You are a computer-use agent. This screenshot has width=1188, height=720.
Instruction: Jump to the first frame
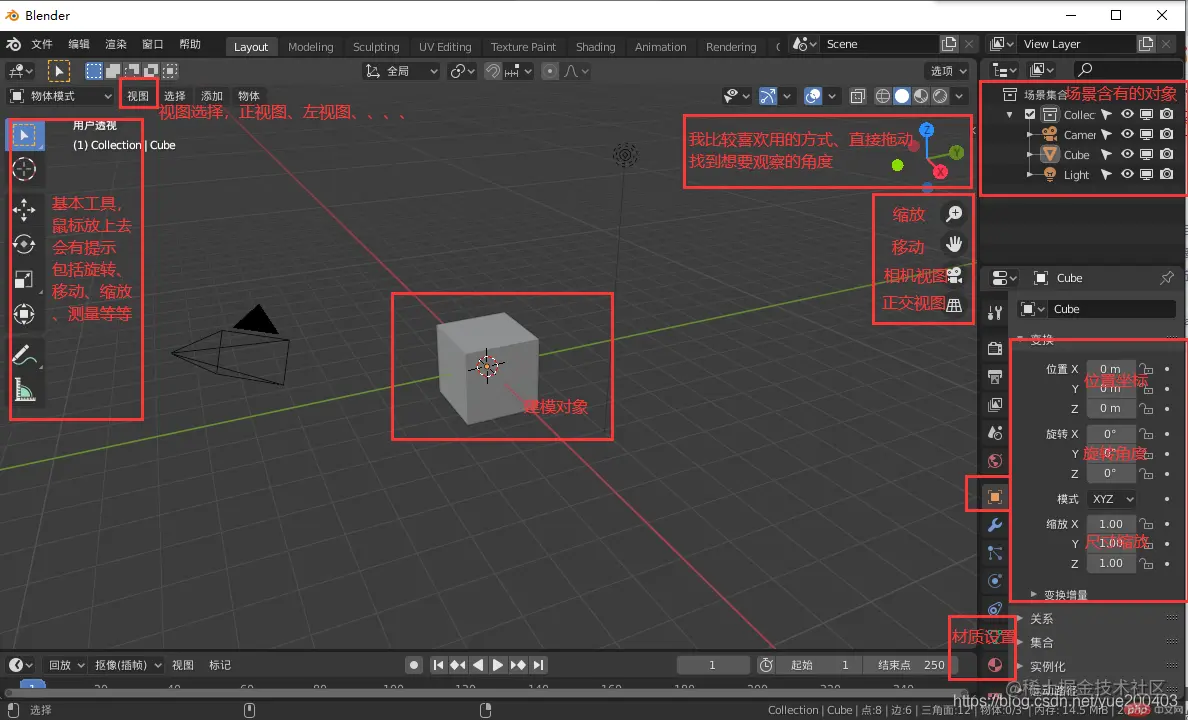[438, 665]
